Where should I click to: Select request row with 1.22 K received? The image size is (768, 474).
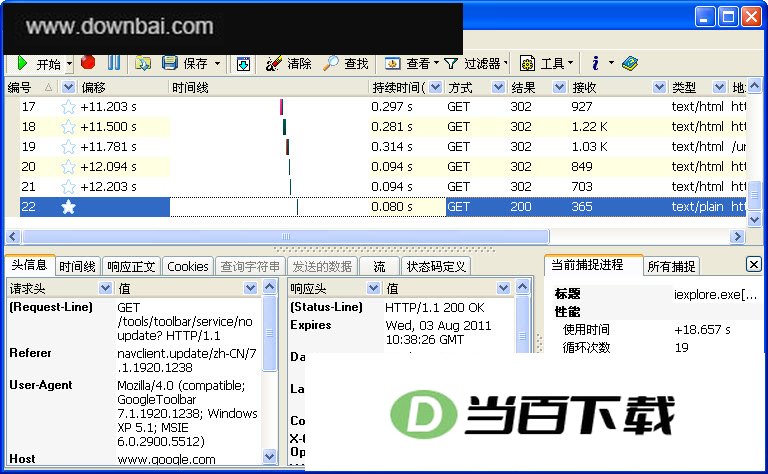(383, 127)
